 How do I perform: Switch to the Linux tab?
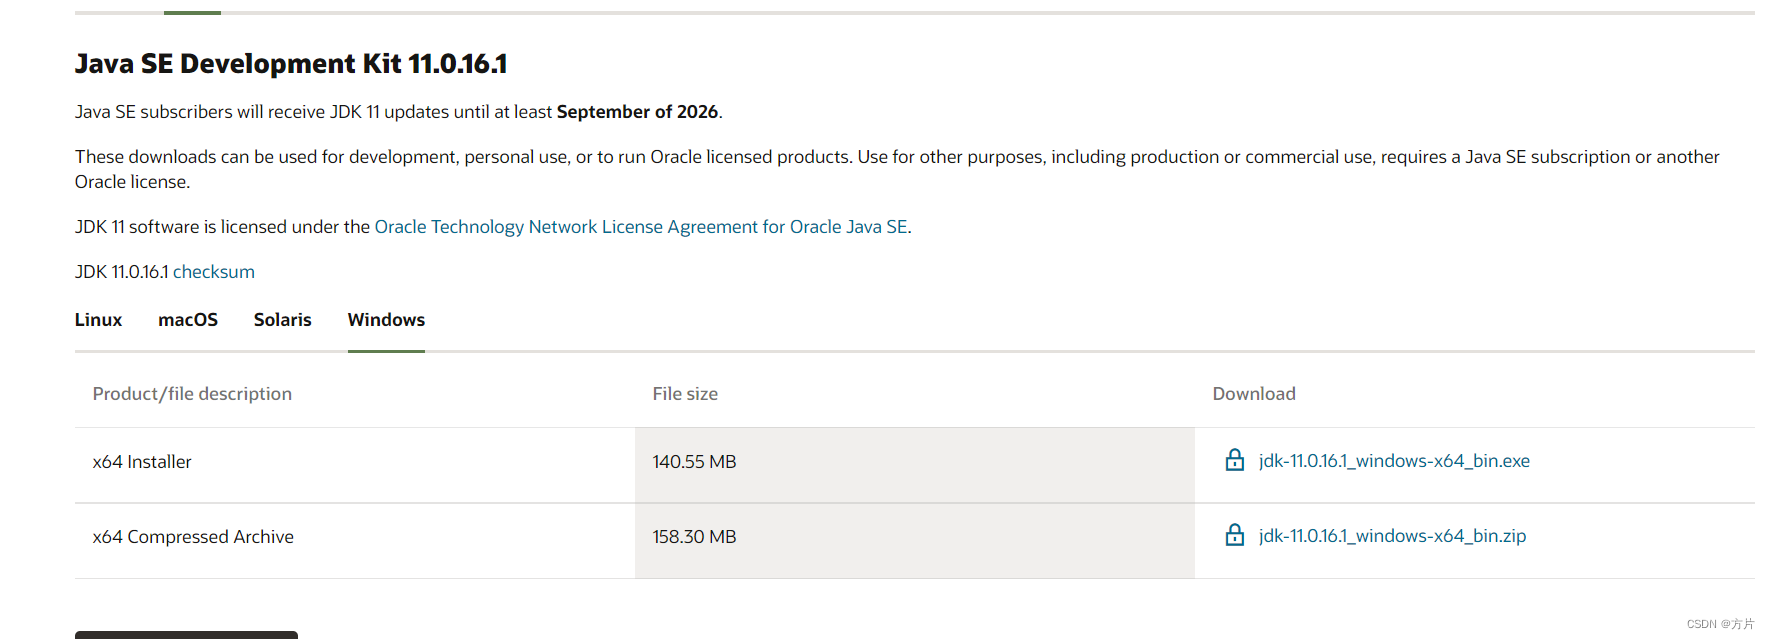click(98, 320)
